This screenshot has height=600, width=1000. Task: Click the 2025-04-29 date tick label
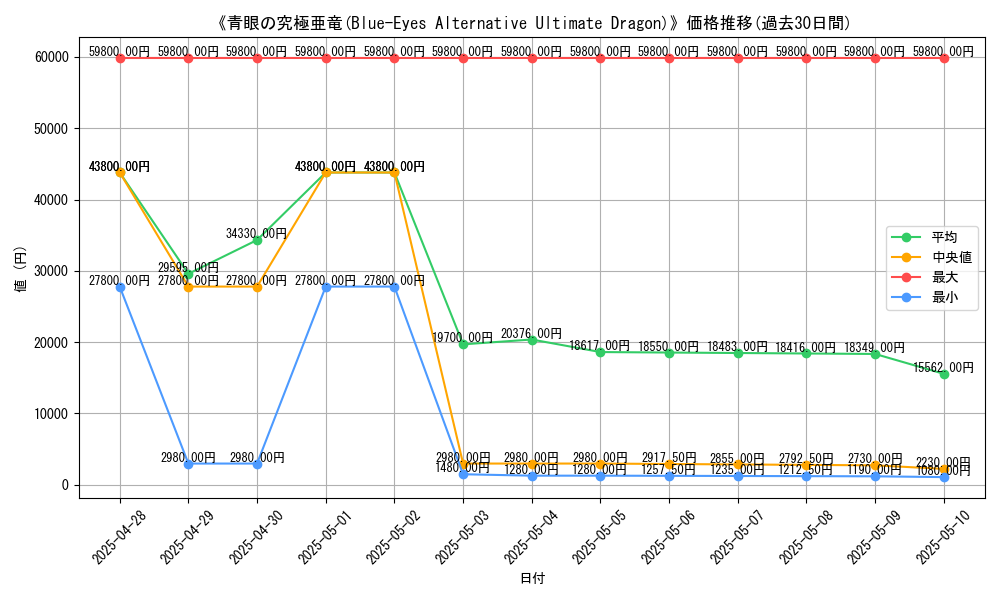pyautogui.click(x=187, y=537)
